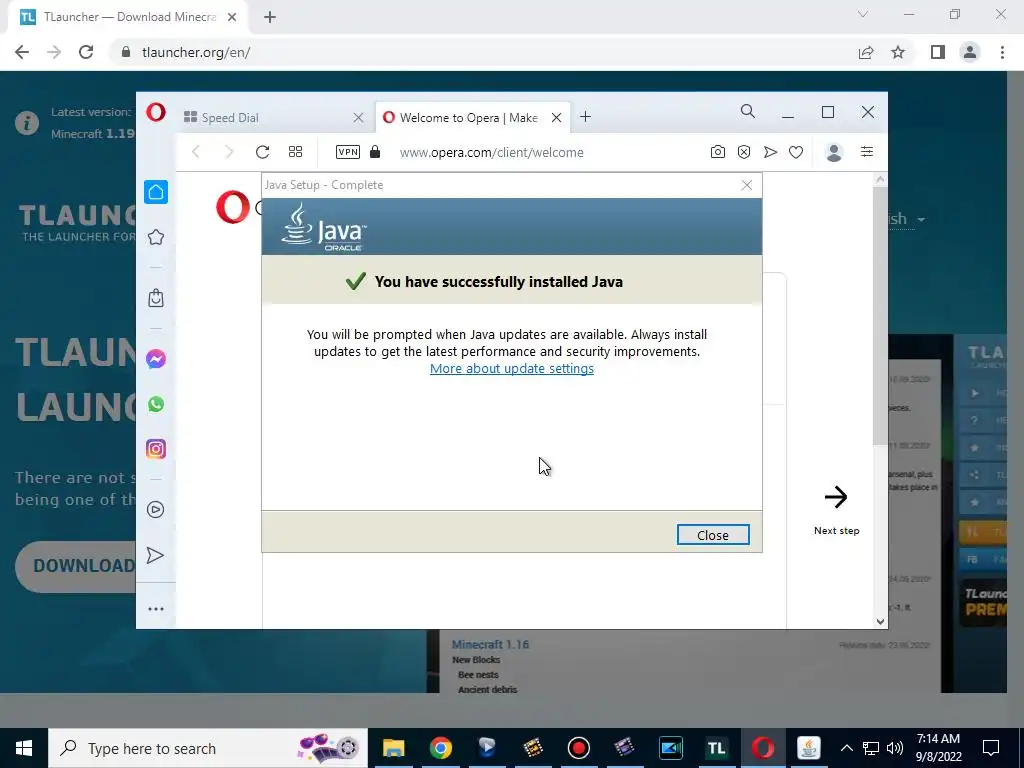1024x768 pixels.
Task: Toggle the Chrome side panel icon
Action: (938, 52)
